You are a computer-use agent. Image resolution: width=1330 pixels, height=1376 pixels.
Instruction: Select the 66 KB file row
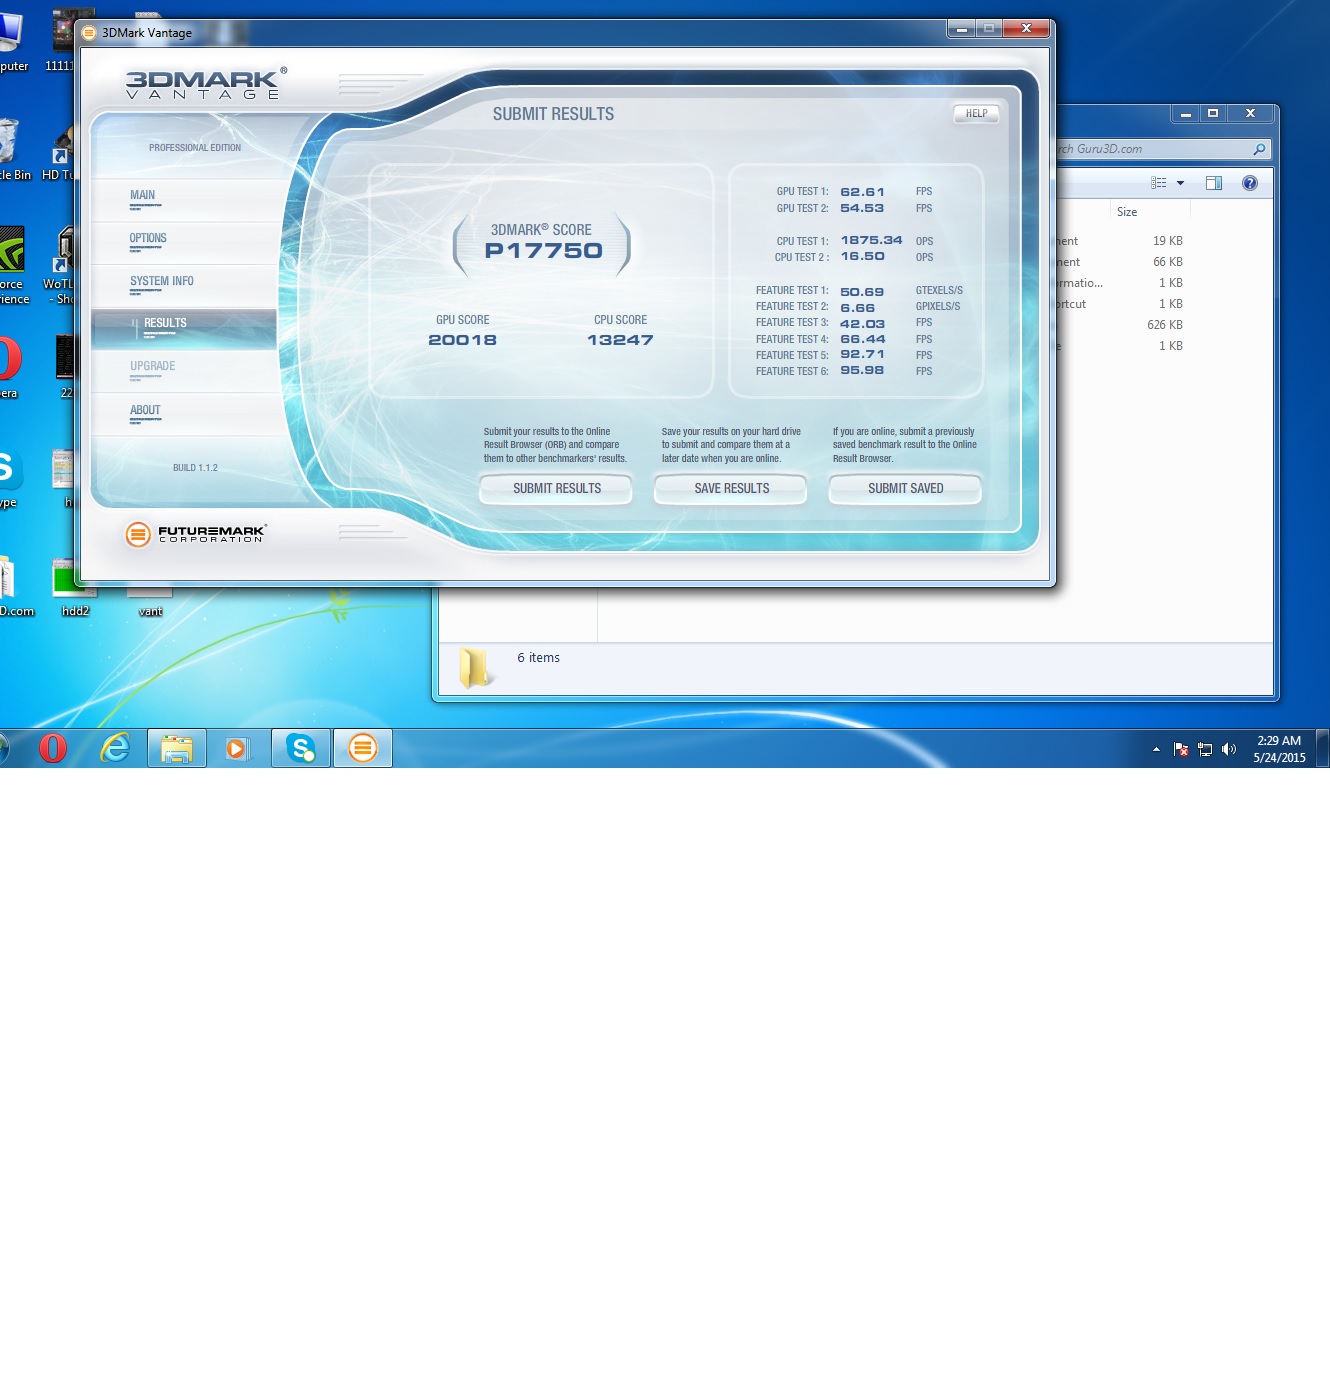click(1120, 262)
